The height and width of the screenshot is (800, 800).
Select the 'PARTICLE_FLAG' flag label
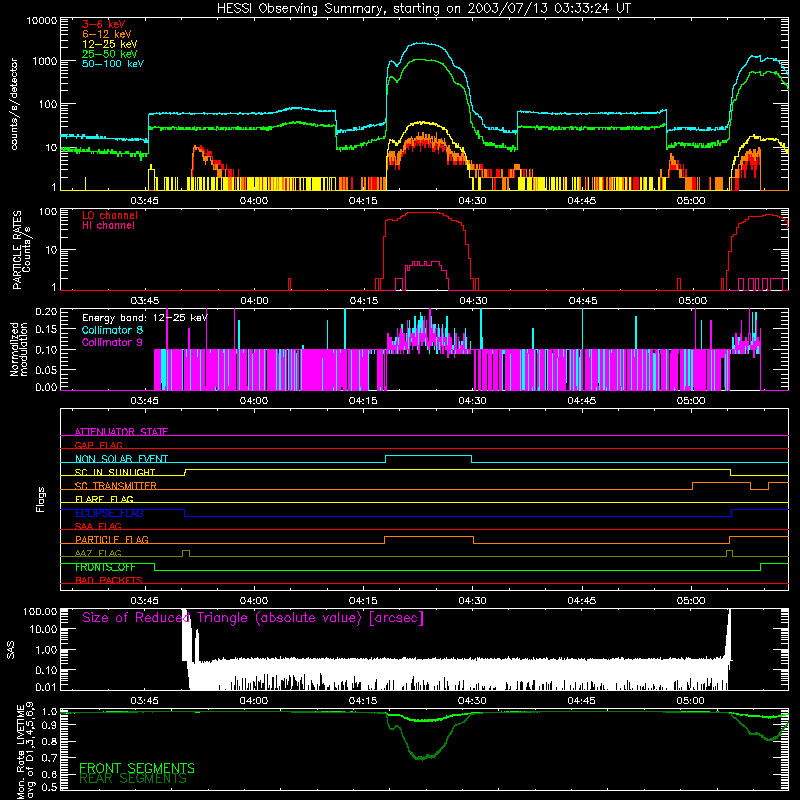pos(112,539)
